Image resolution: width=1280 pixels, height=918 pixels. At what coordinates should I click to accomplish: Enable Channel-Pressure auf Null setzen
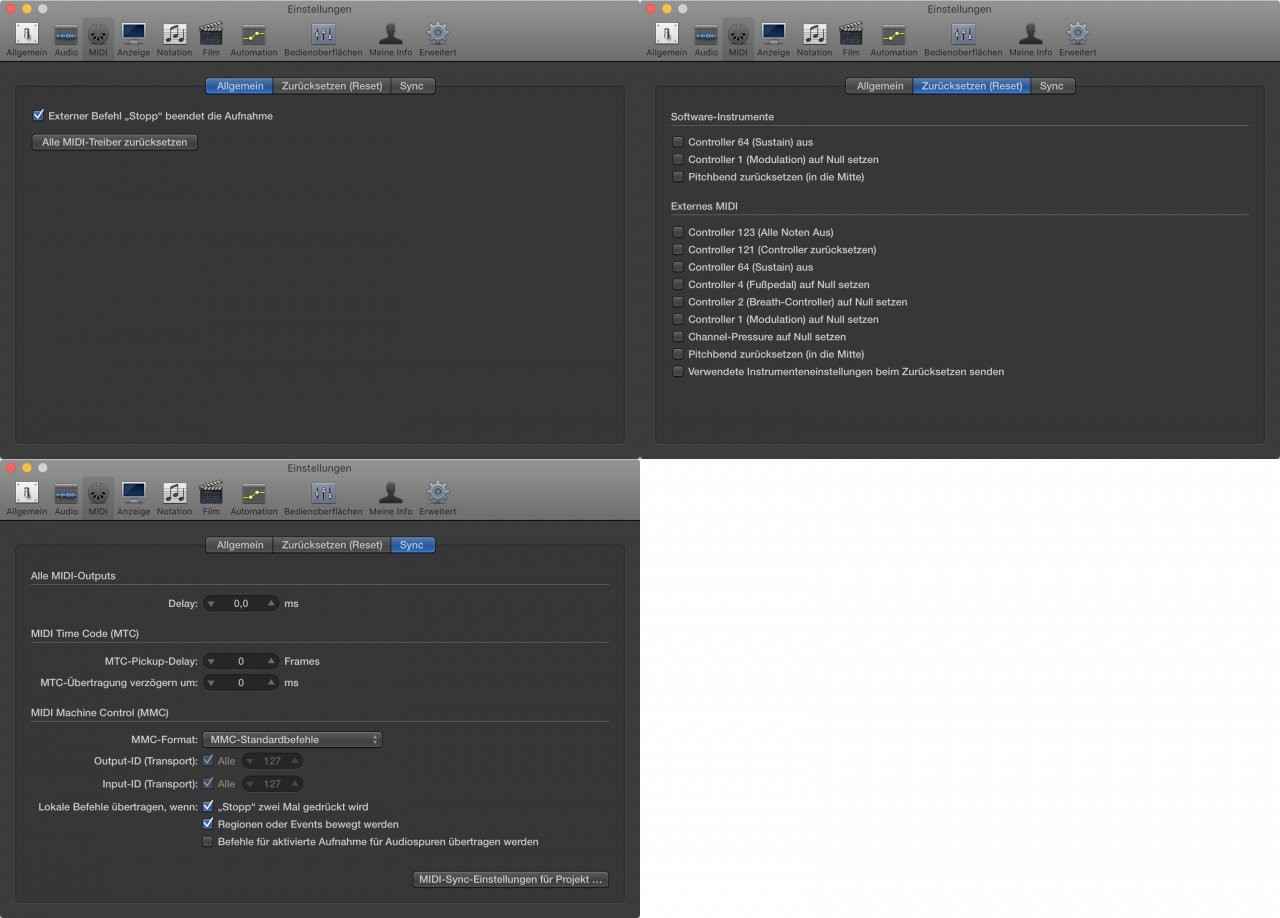tap(678, 337)
